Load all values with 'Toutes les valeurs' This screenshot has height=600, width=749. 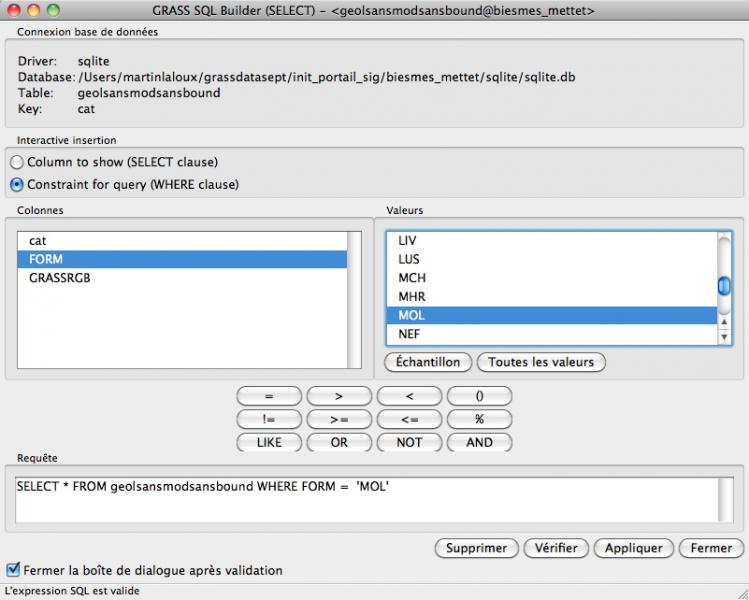click(540, 362)
